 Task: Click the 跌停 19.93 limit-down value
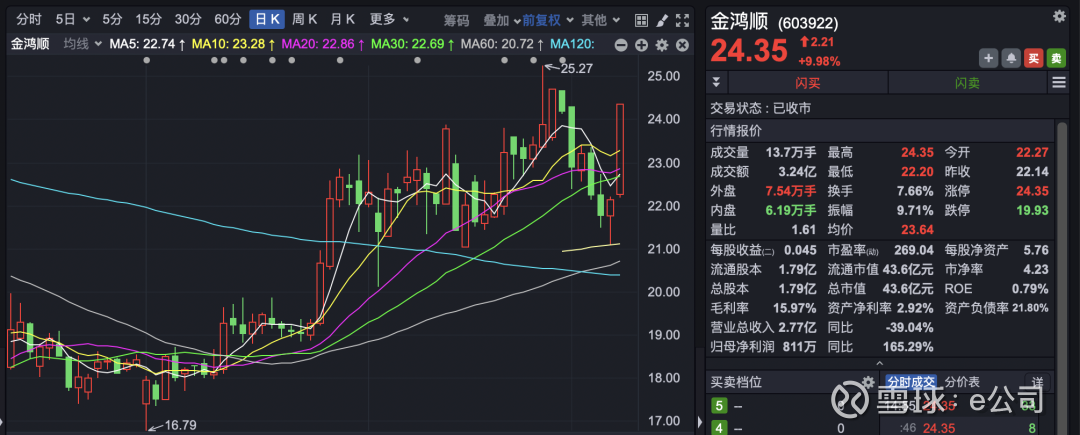tap(1033, 210)
